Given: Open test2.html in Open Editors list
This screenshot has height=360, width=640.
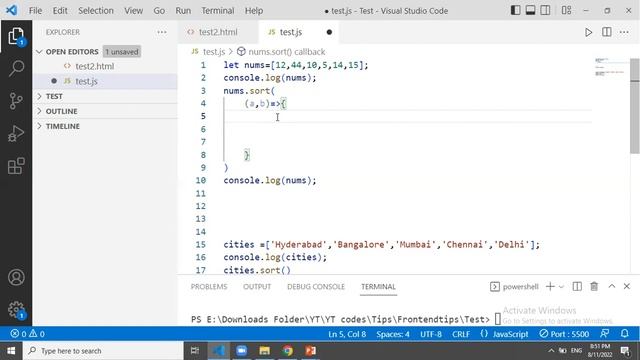Looking at the screenshot, I should point(105,66).
